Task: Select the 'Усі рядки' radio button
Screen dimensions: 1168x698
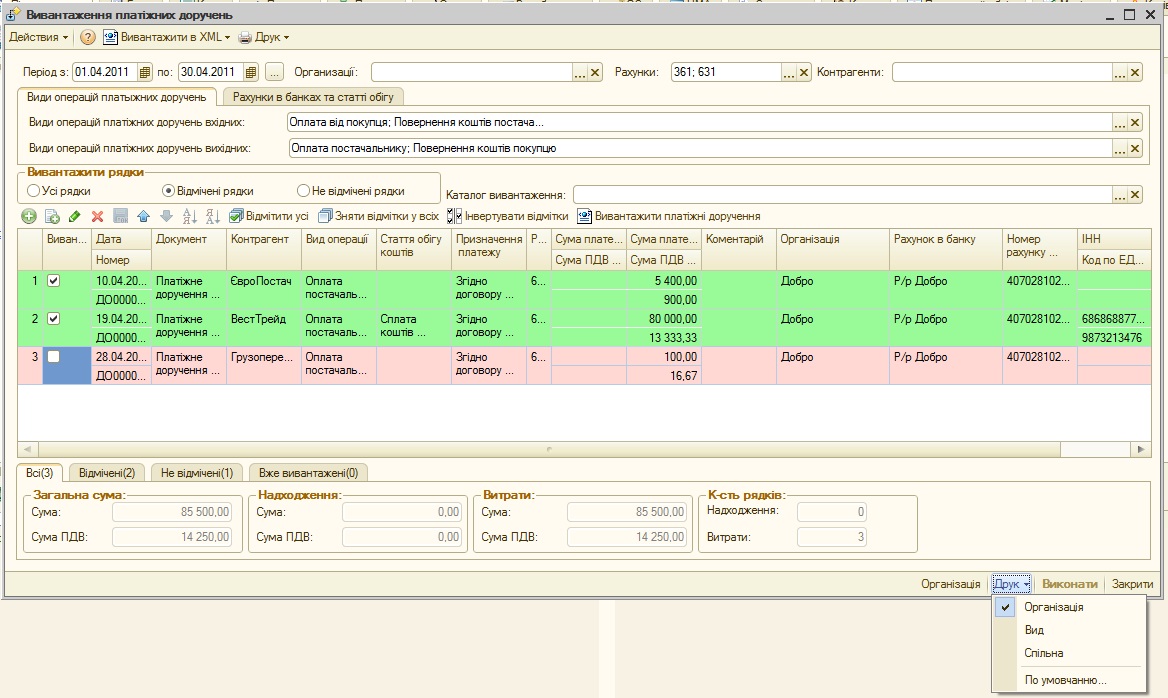Action: click(x=34, y=191)
